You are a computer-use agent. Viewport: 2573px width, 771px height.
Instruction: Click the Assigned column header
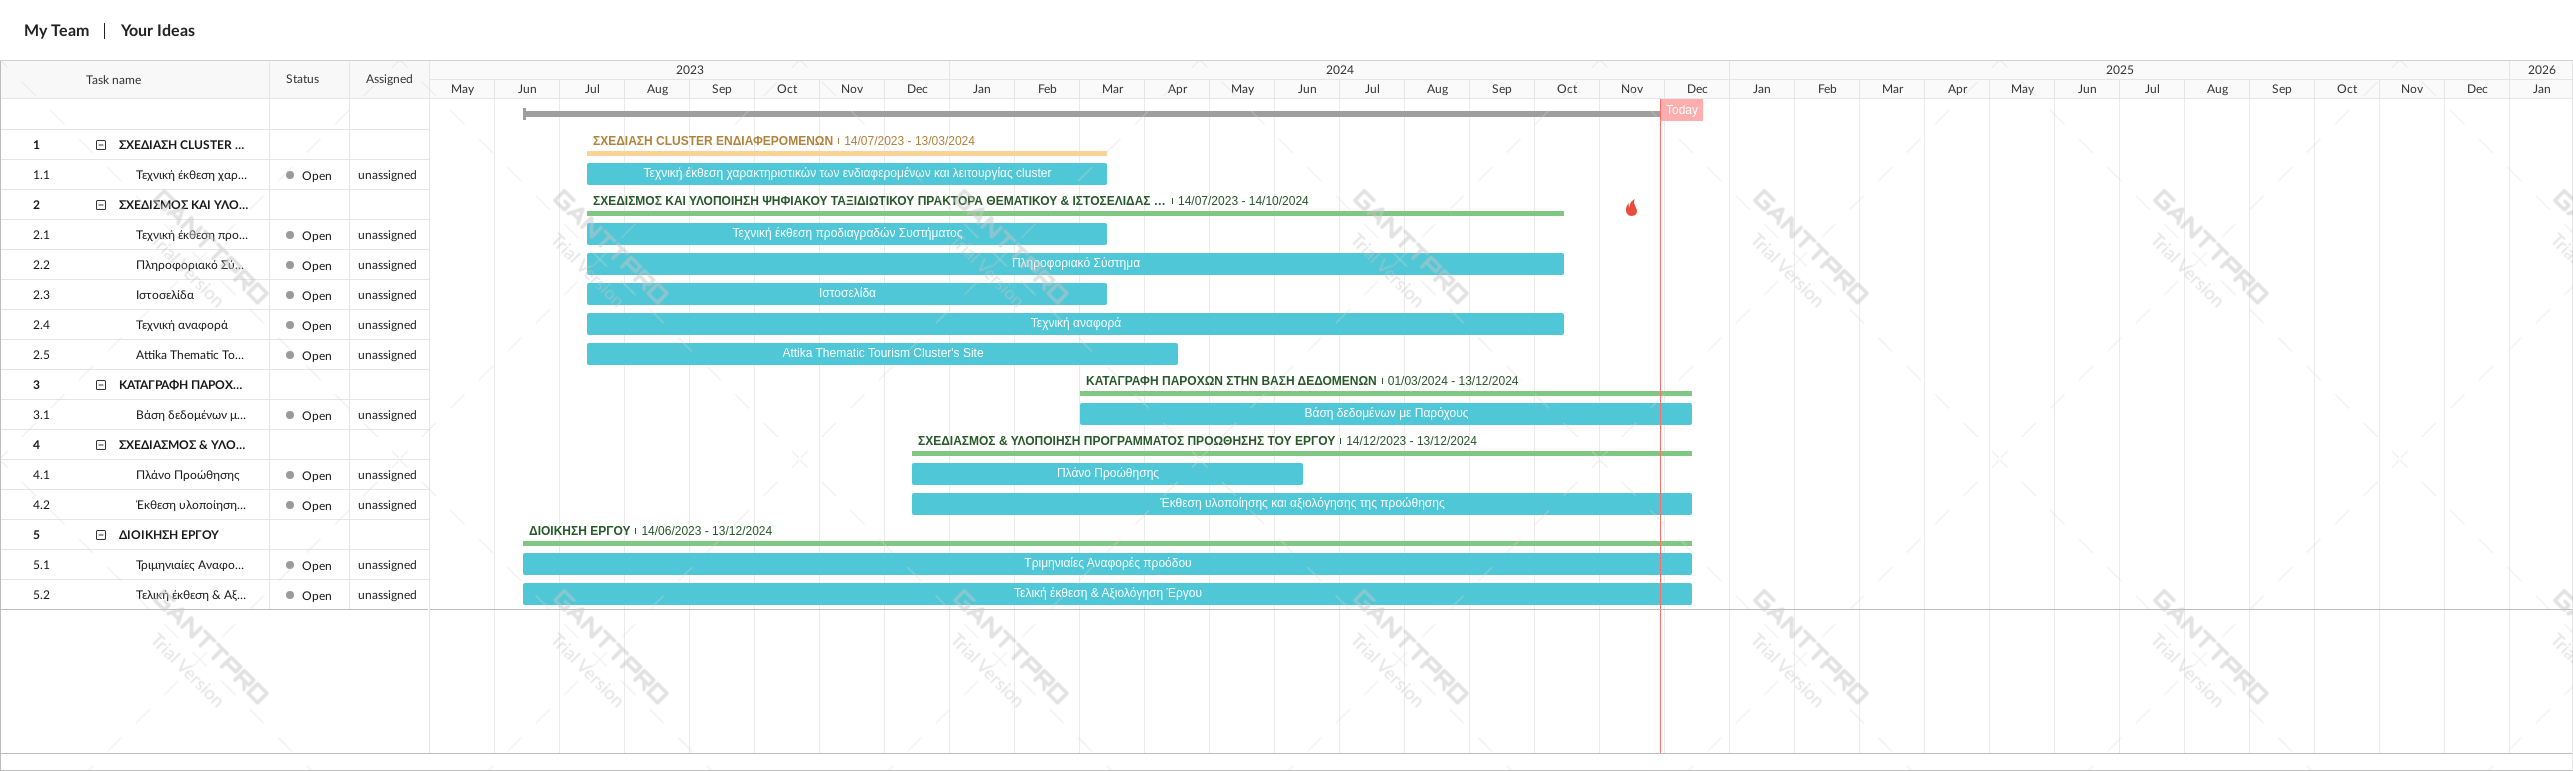pos(389,79)
